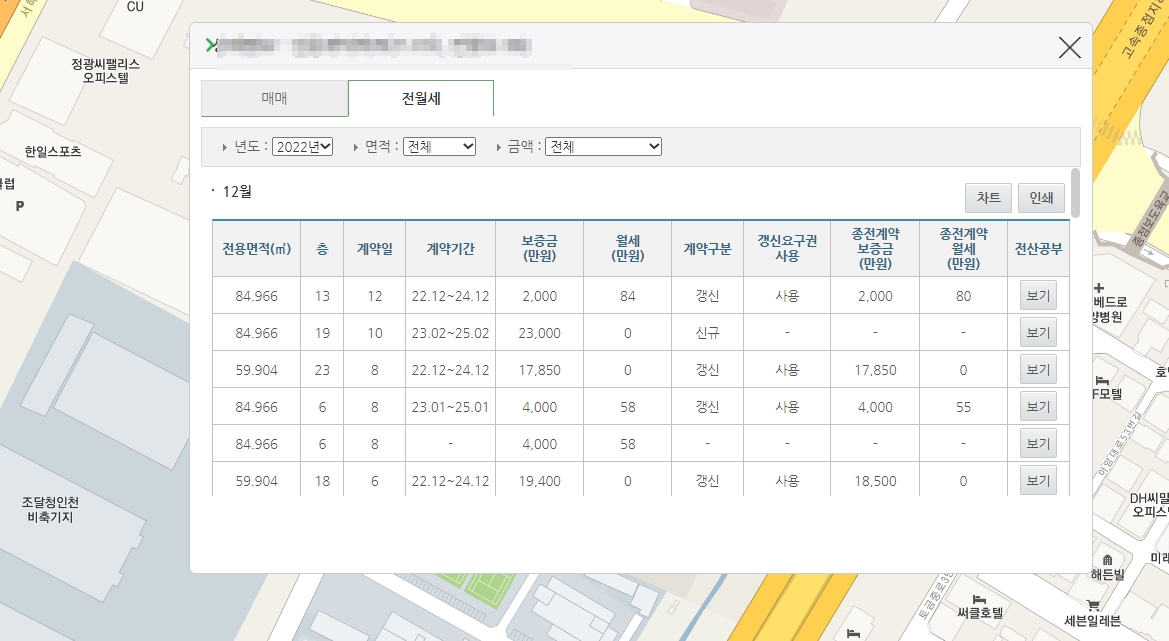Select the 써클호텔 hotel marker on the map
Viewport: 1169px width, 641px height.
pyautogui.click(x=978, y=599)
